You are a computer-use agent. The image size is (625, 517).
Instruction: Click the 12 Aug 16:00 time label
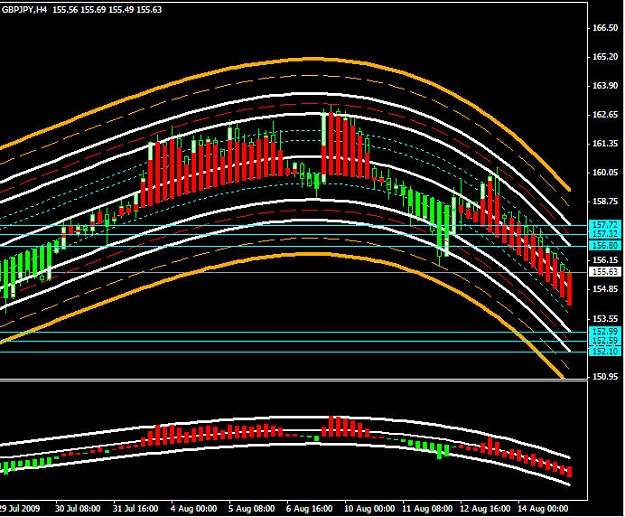click(x=485, y=509)
